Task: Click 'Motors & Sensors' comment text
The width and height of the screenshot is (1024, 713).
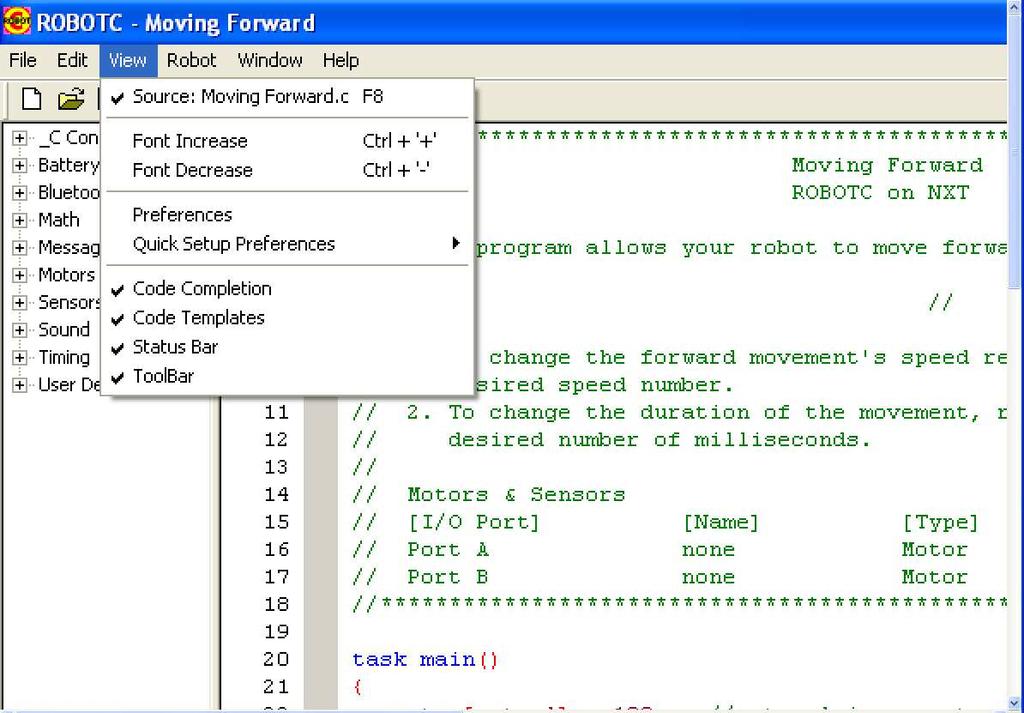Action: 516,495
